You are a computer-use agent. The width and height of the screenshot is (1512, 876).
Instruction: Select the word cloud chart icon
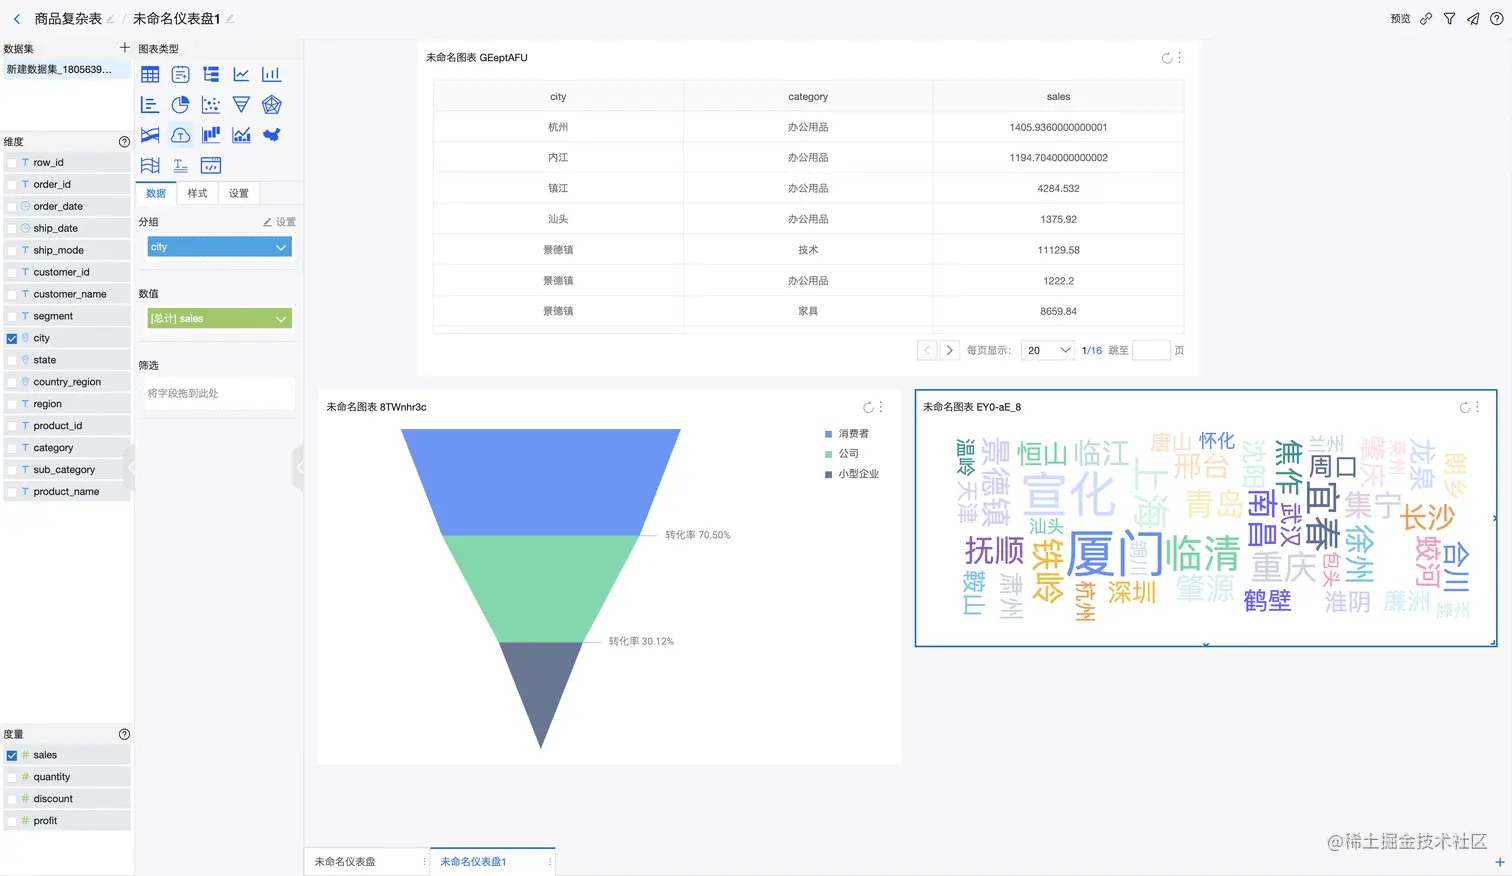[181, 135]
